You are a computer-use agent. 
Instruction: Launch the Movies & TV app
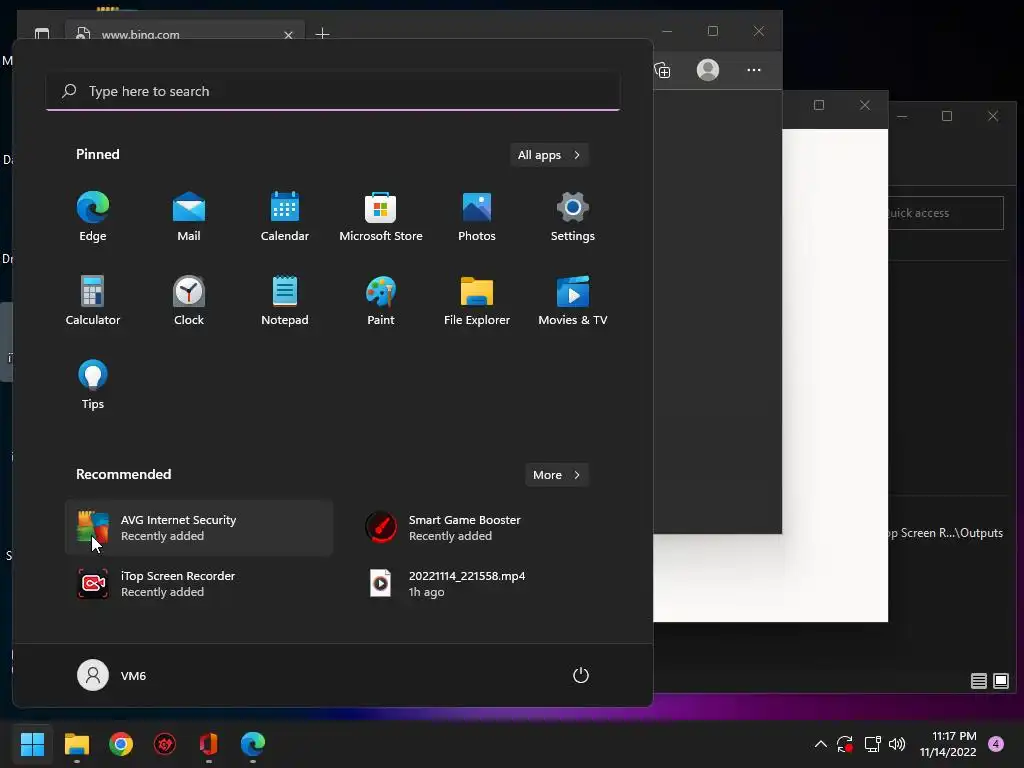point(573,300)
